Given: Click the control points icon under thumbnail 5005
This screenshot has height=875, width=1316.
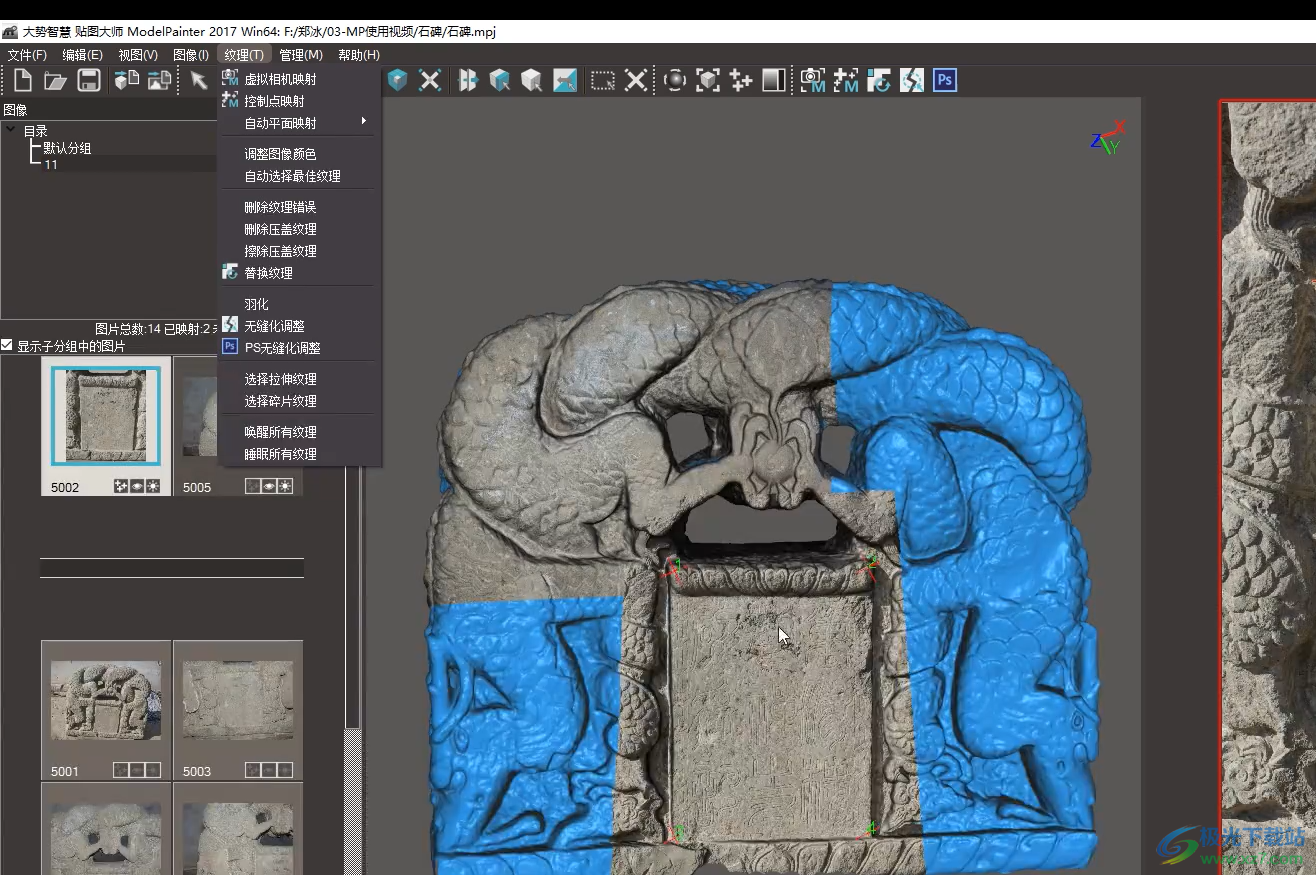Looking at the screenshot, I should coord(253,486).
